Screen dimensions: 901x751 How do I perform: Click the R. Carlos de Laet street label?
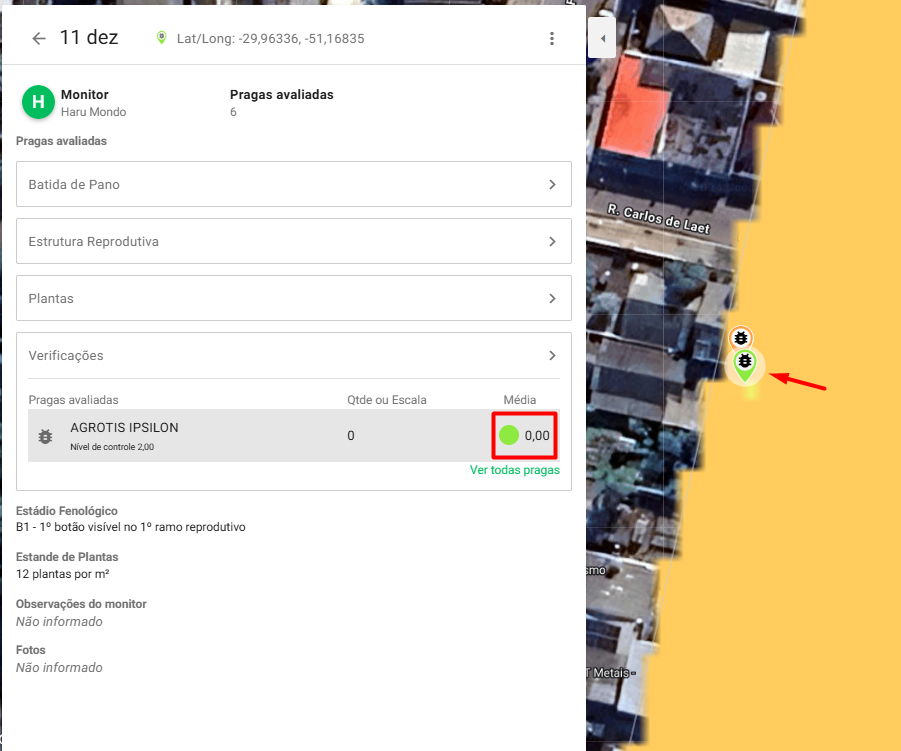pos(658,219)
